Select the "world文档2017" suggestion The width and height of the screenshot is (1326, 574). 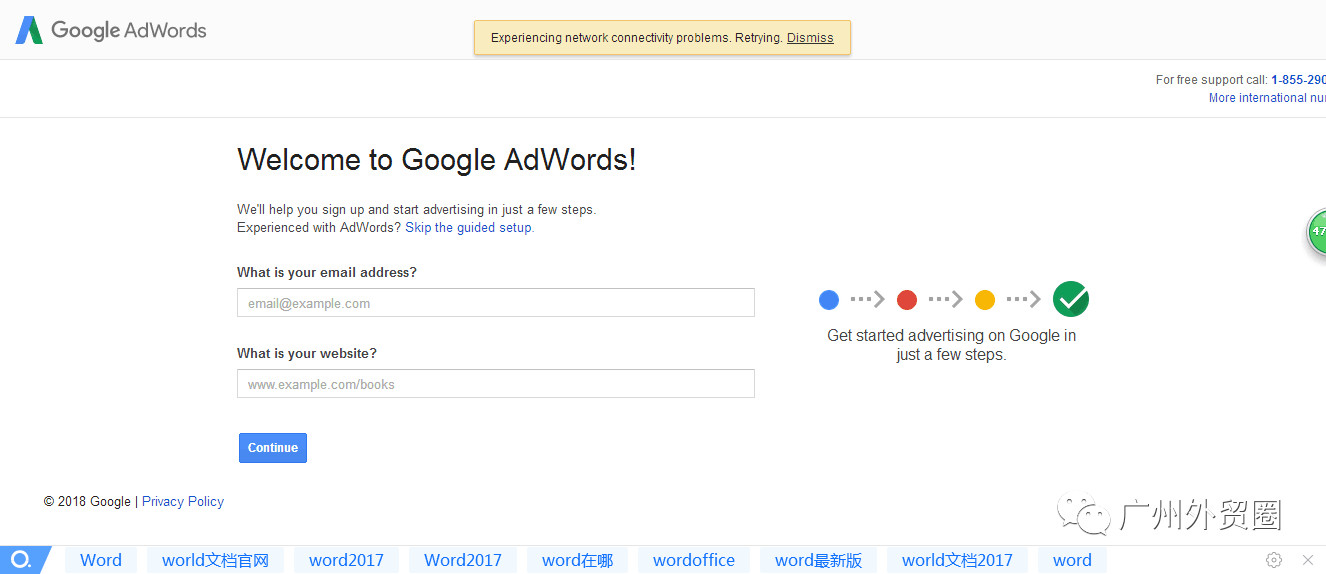click(957, 560)
